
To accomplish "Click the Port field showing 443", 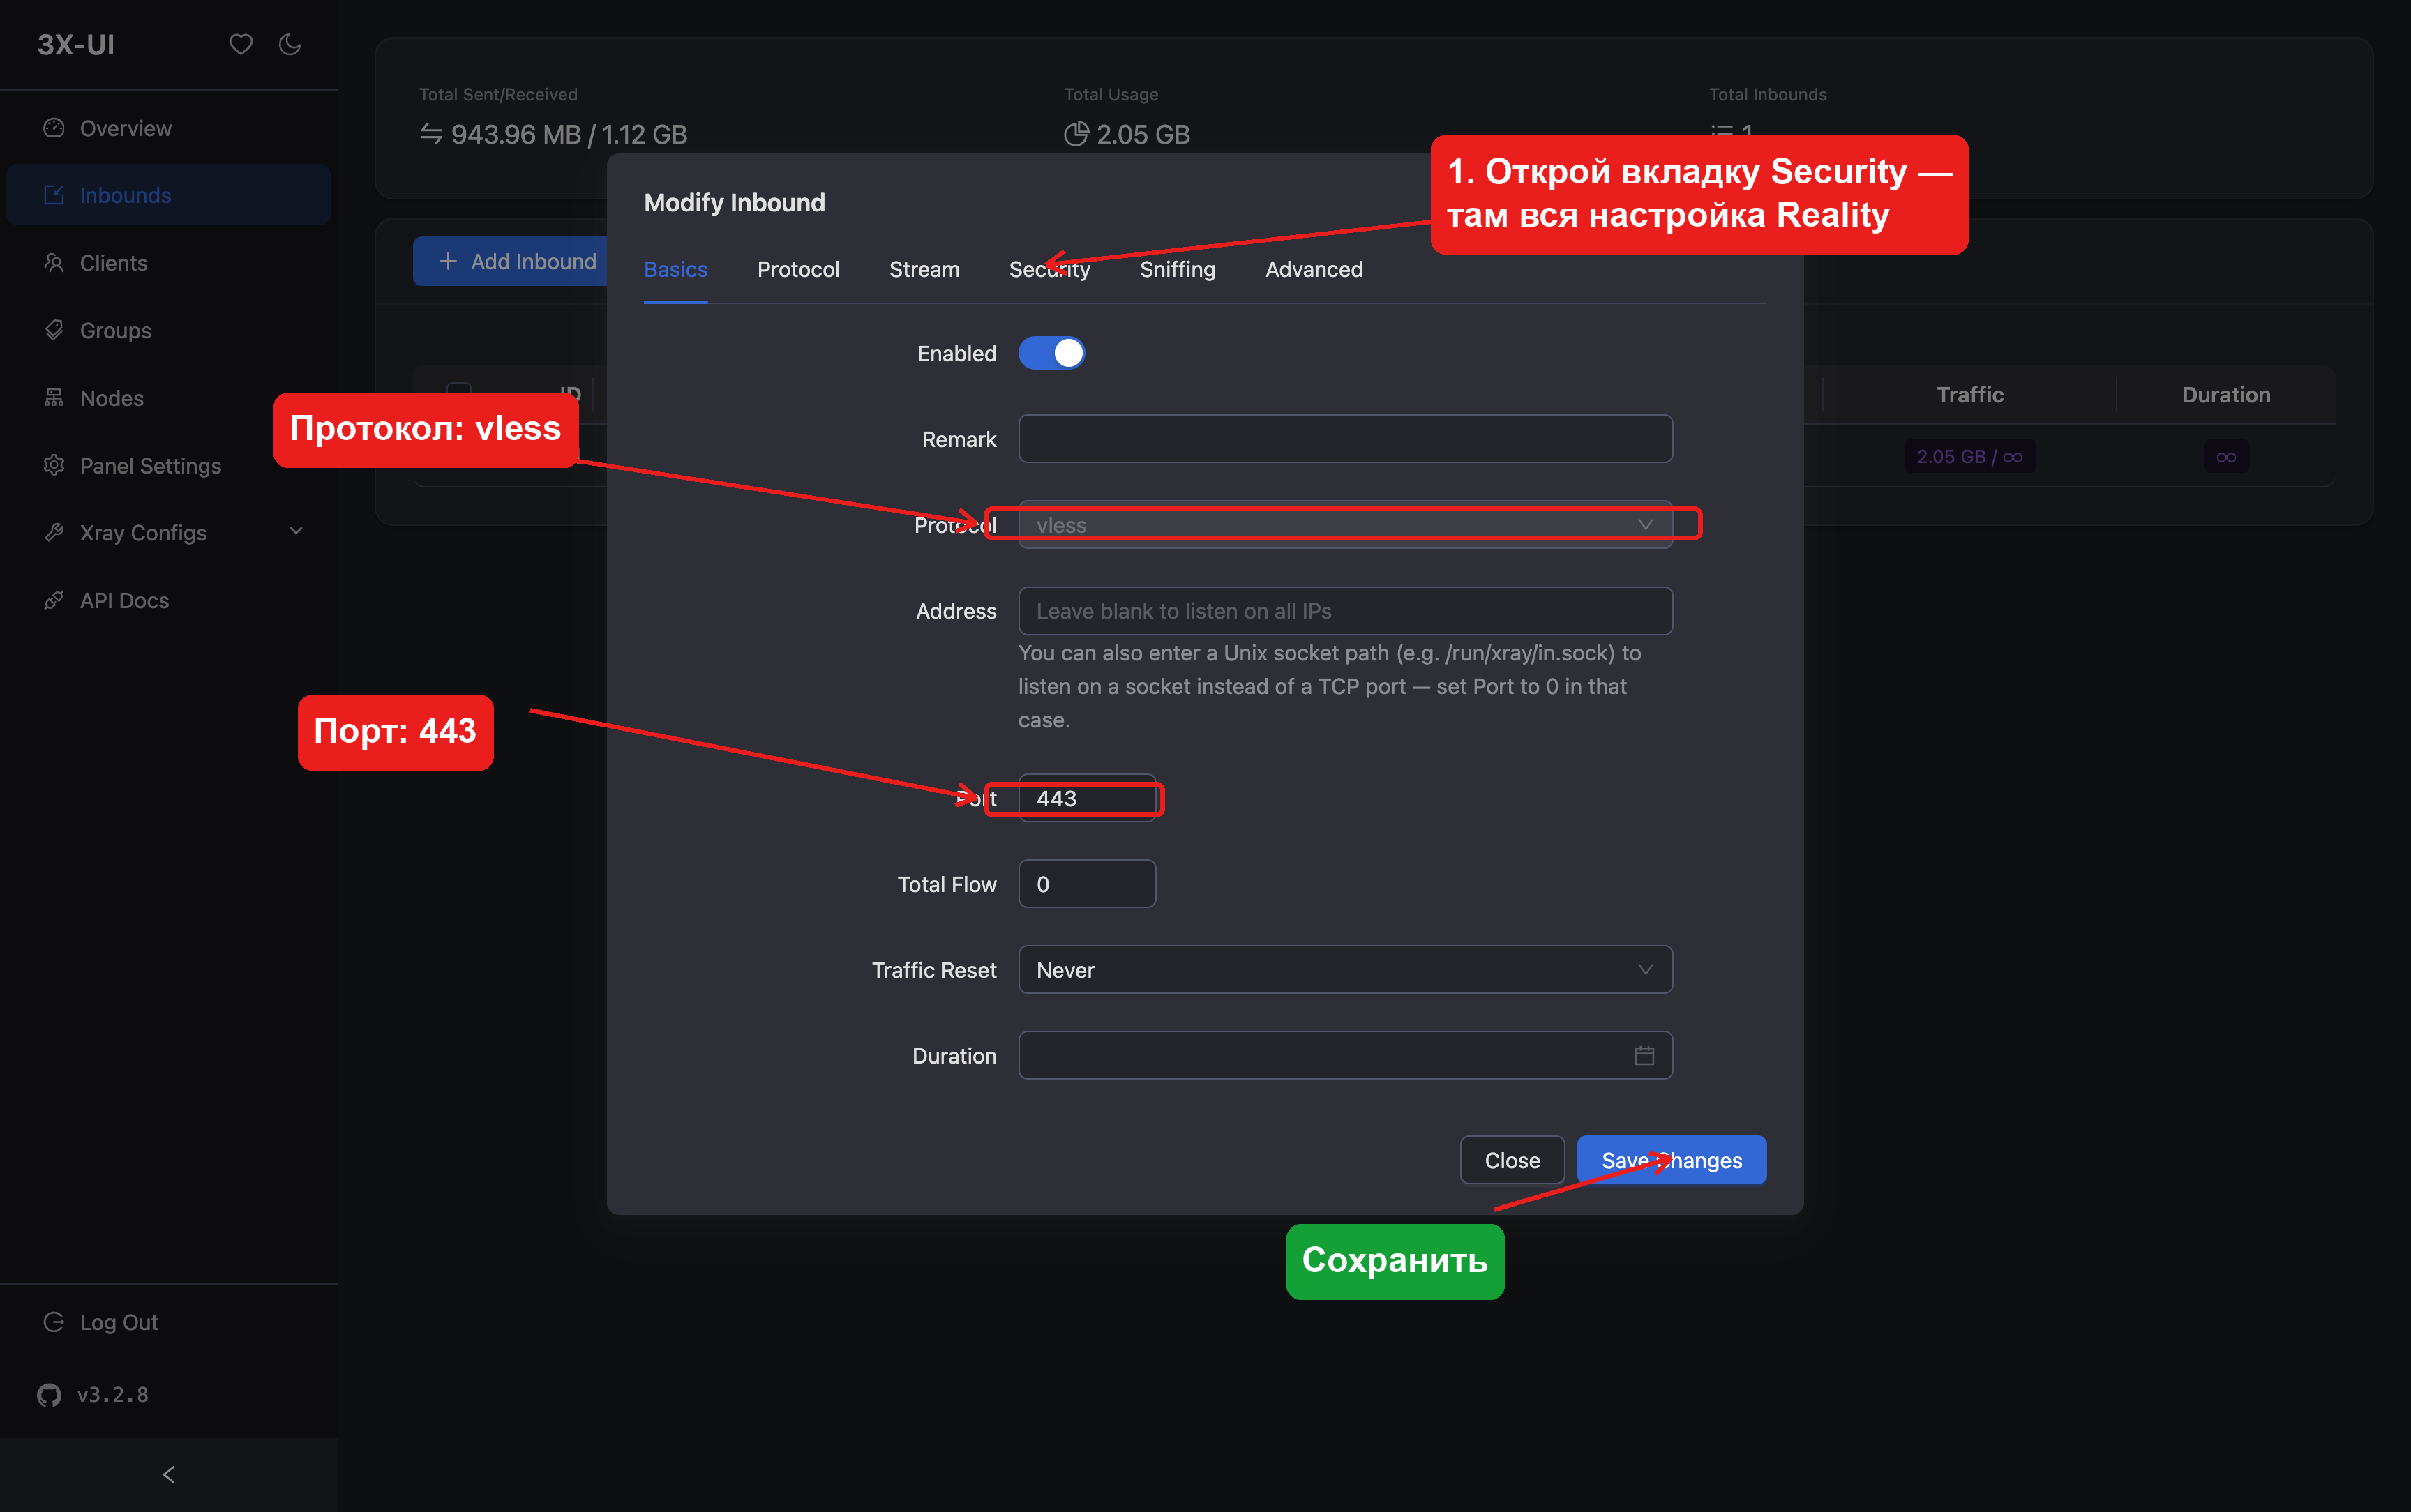I will pyautogui.click(x=1087, y=798).
